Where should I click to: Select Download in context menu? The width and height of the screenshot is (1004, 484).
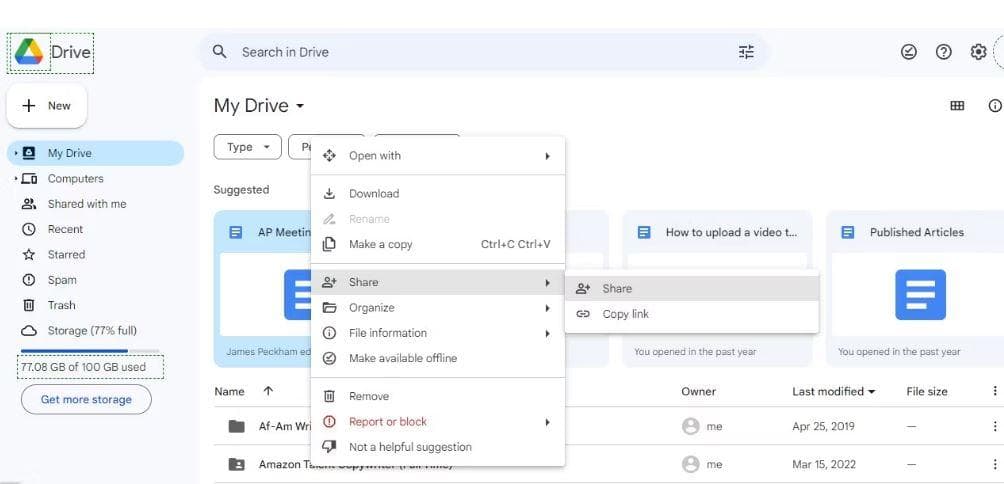click(437, 193)
